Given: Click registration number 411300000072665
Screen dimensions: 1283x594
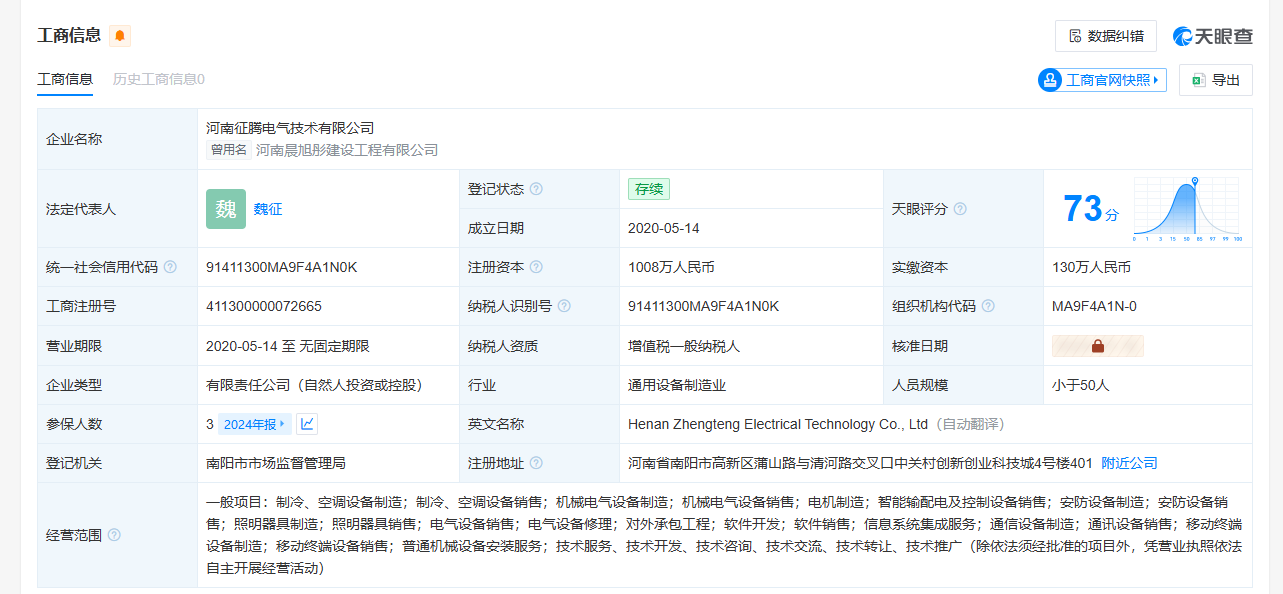Looking at the screenshot, I should tap(264, 306).
